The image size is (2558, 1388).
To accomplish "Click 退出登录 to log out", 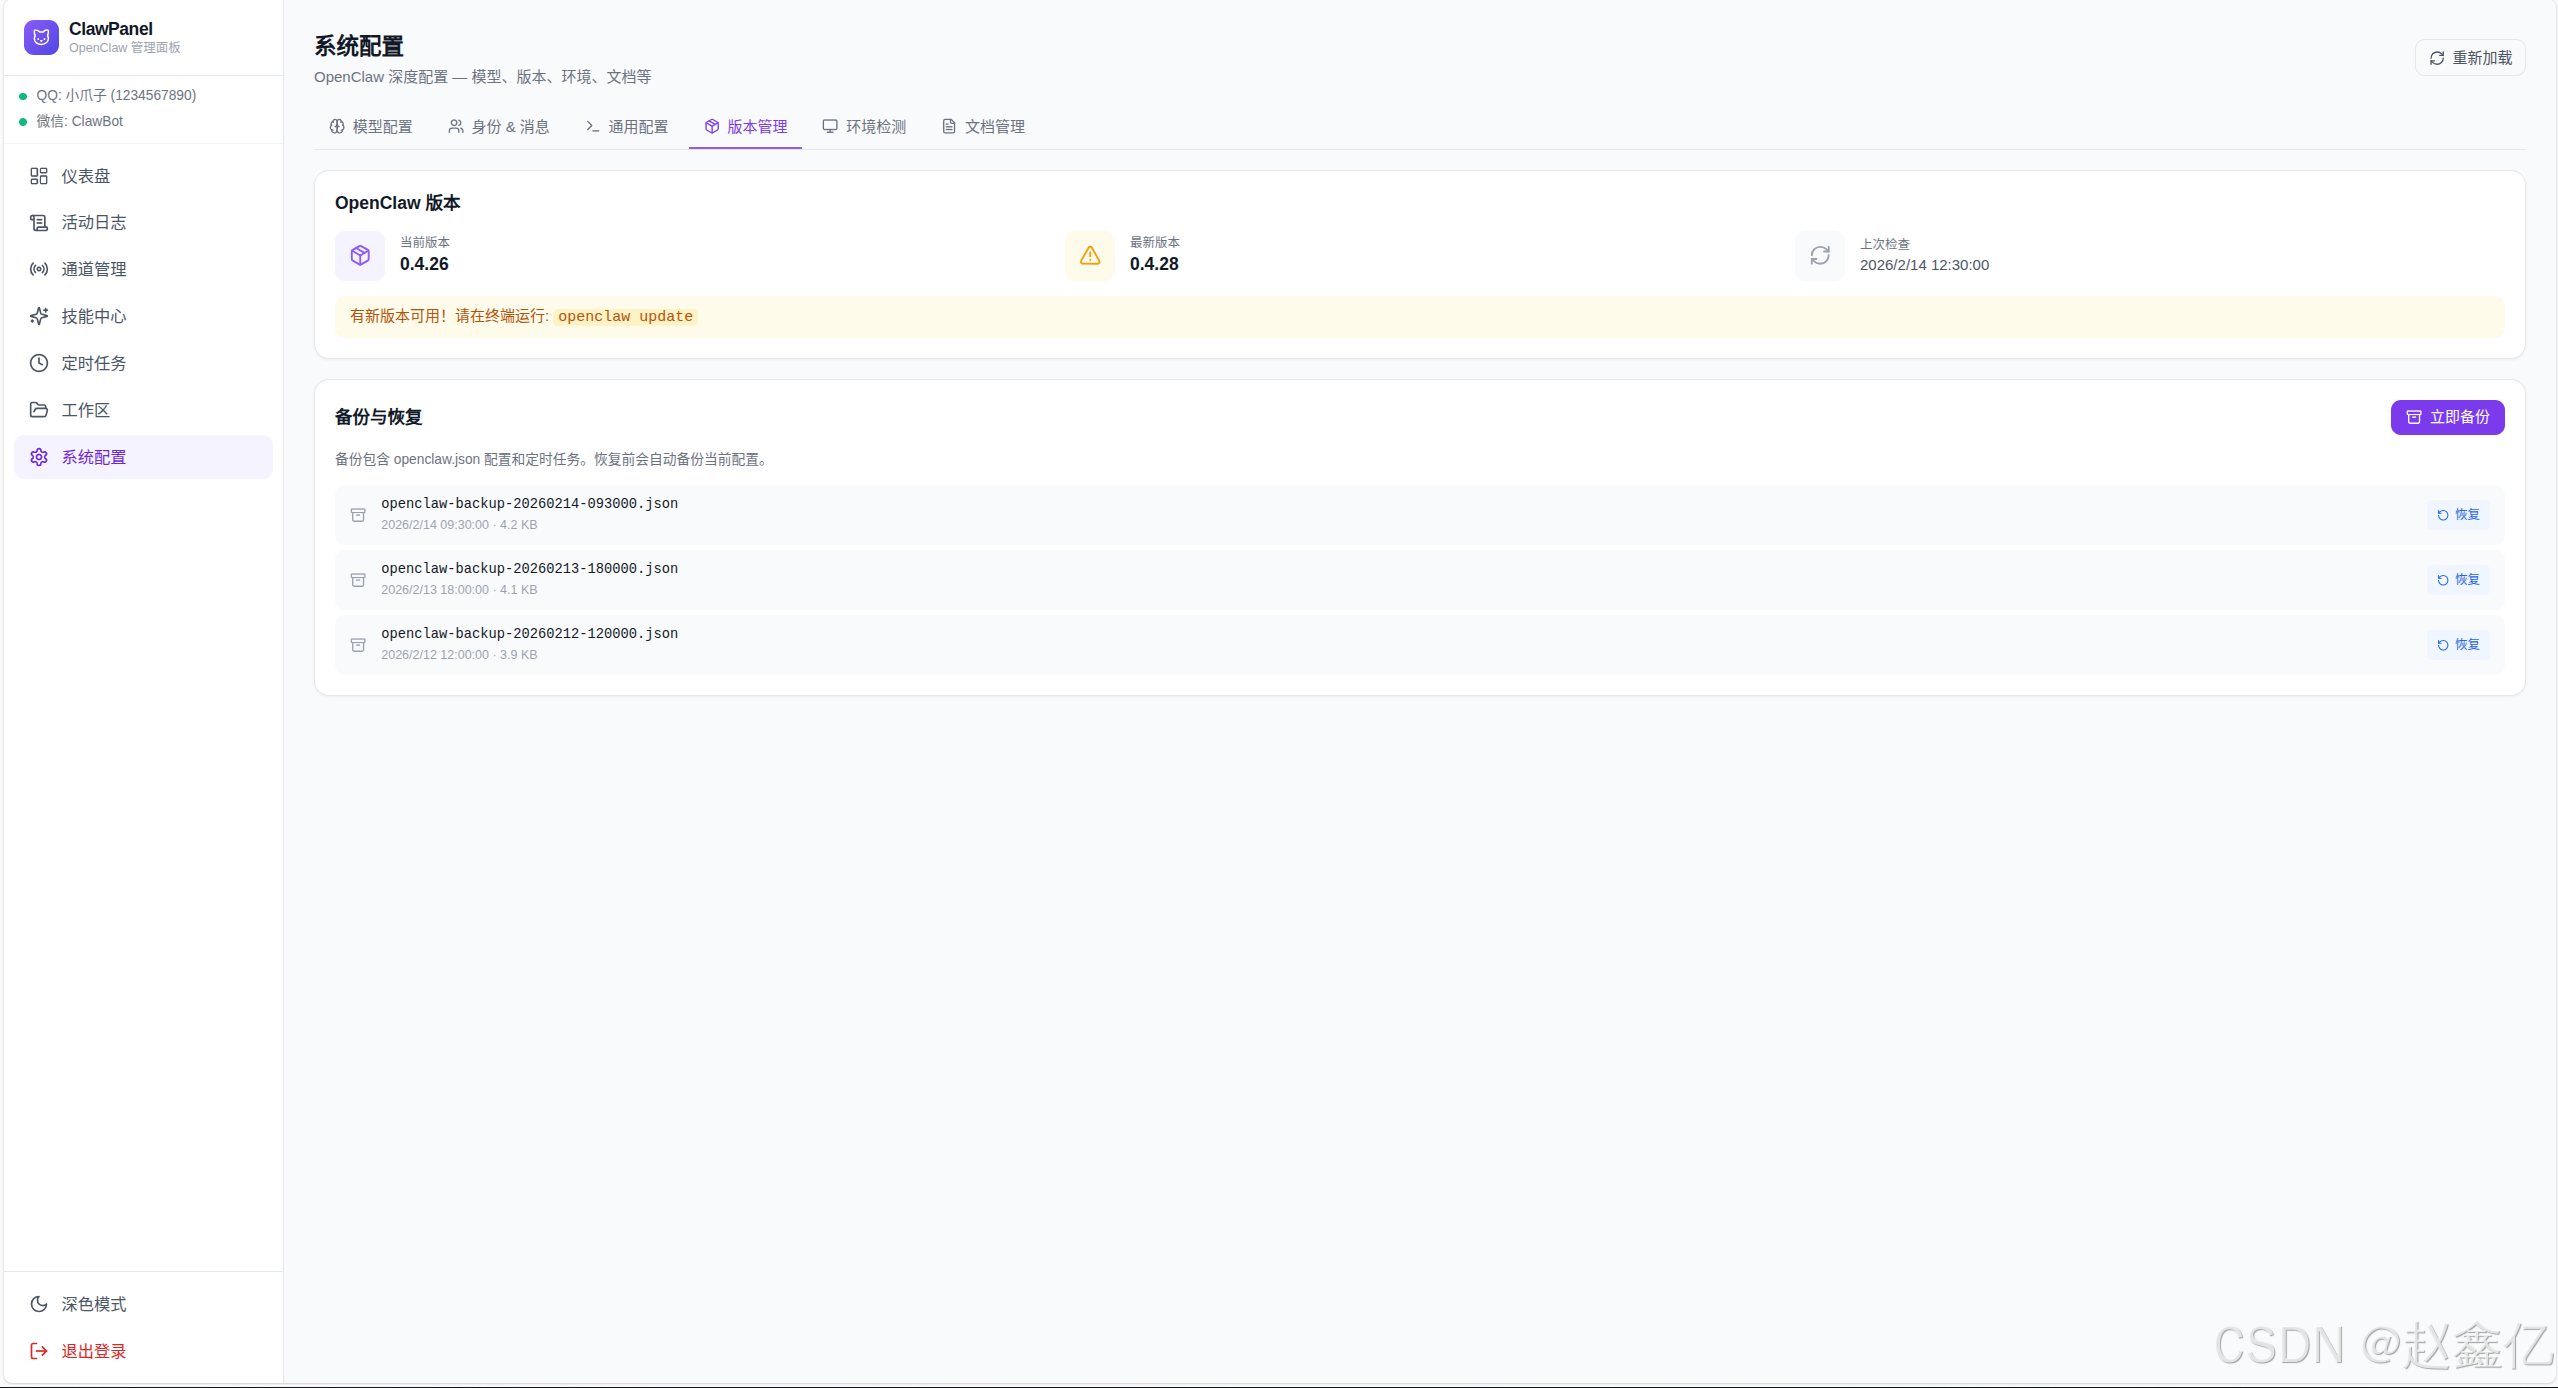I will point(93,1351).
